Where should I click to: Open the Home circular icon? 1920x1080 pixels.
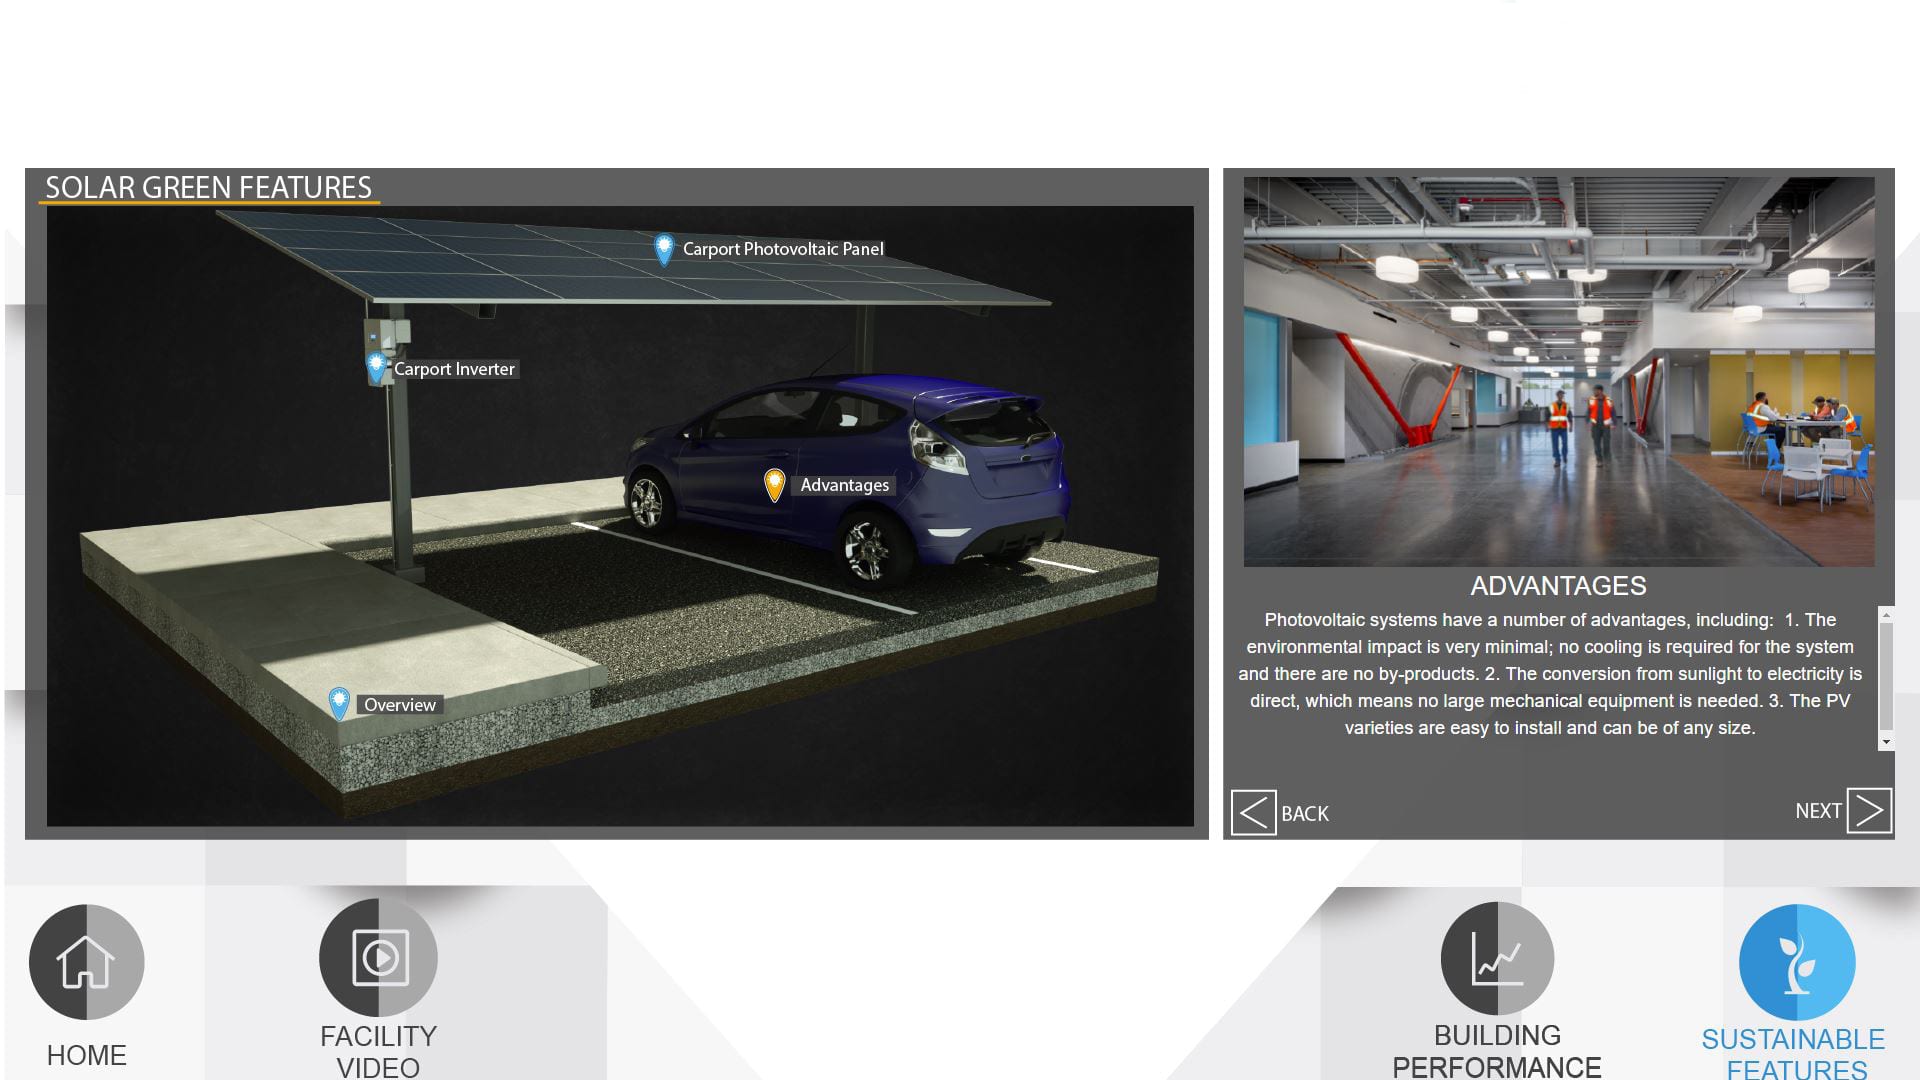87,962
